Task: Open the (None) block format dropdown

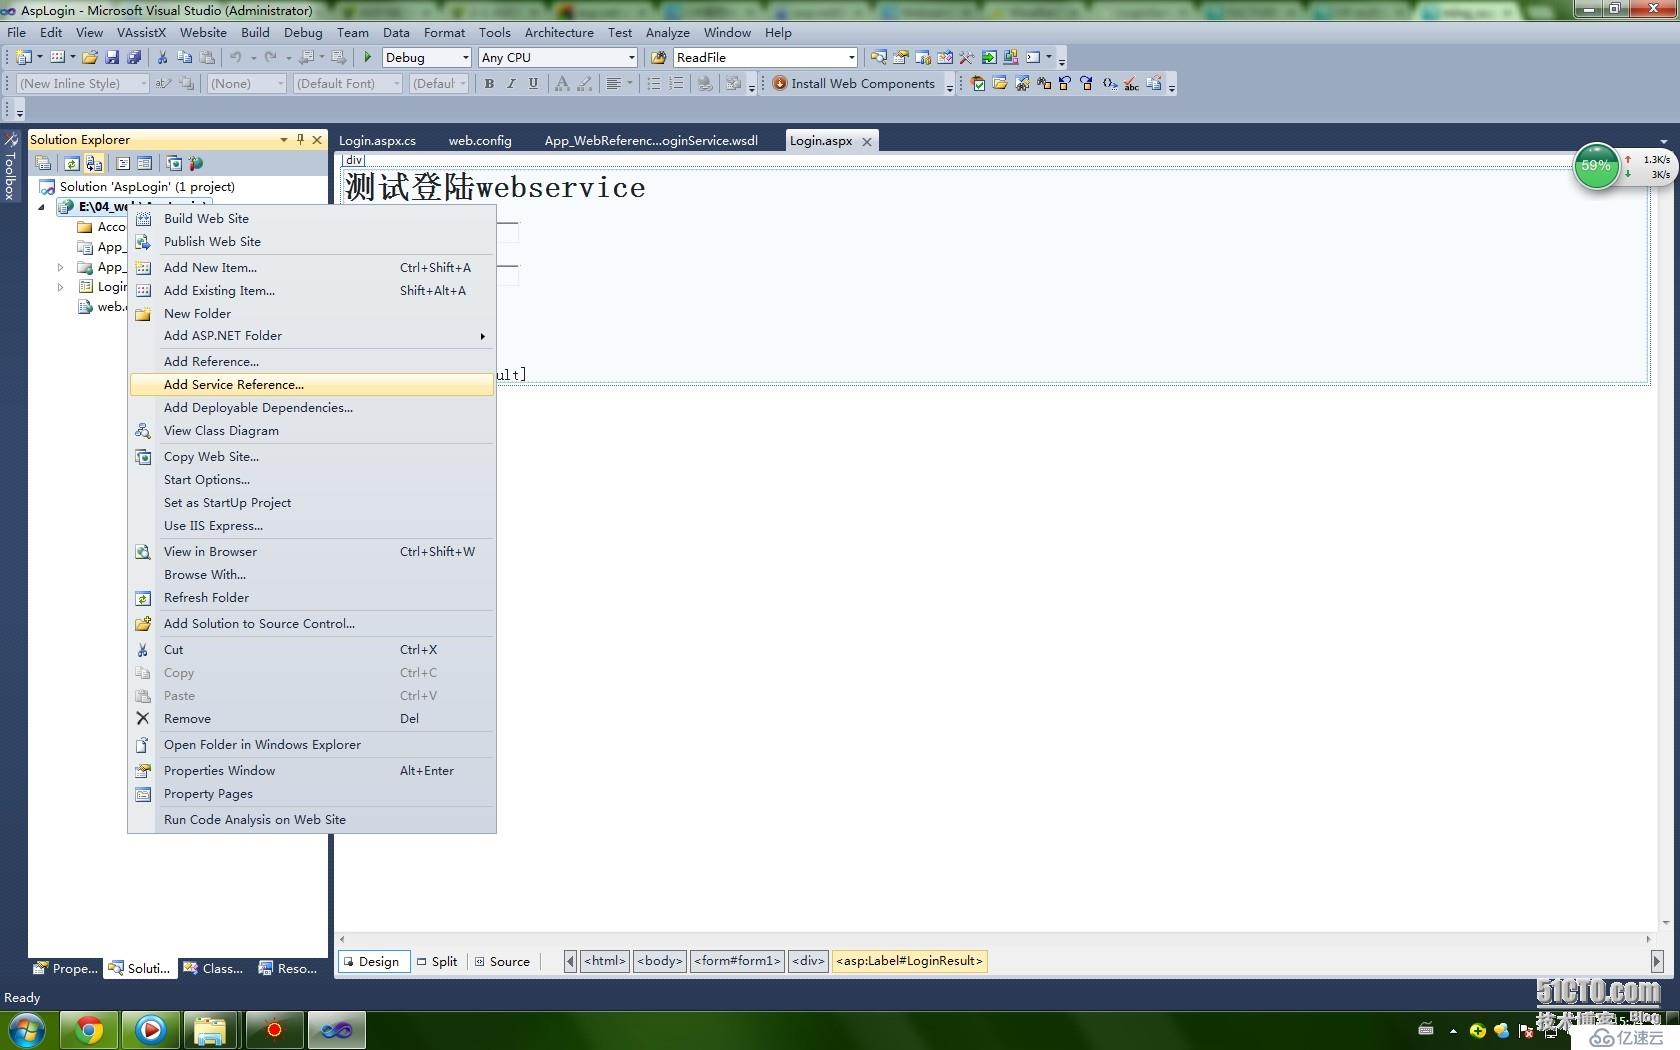Action: (280, 83)
